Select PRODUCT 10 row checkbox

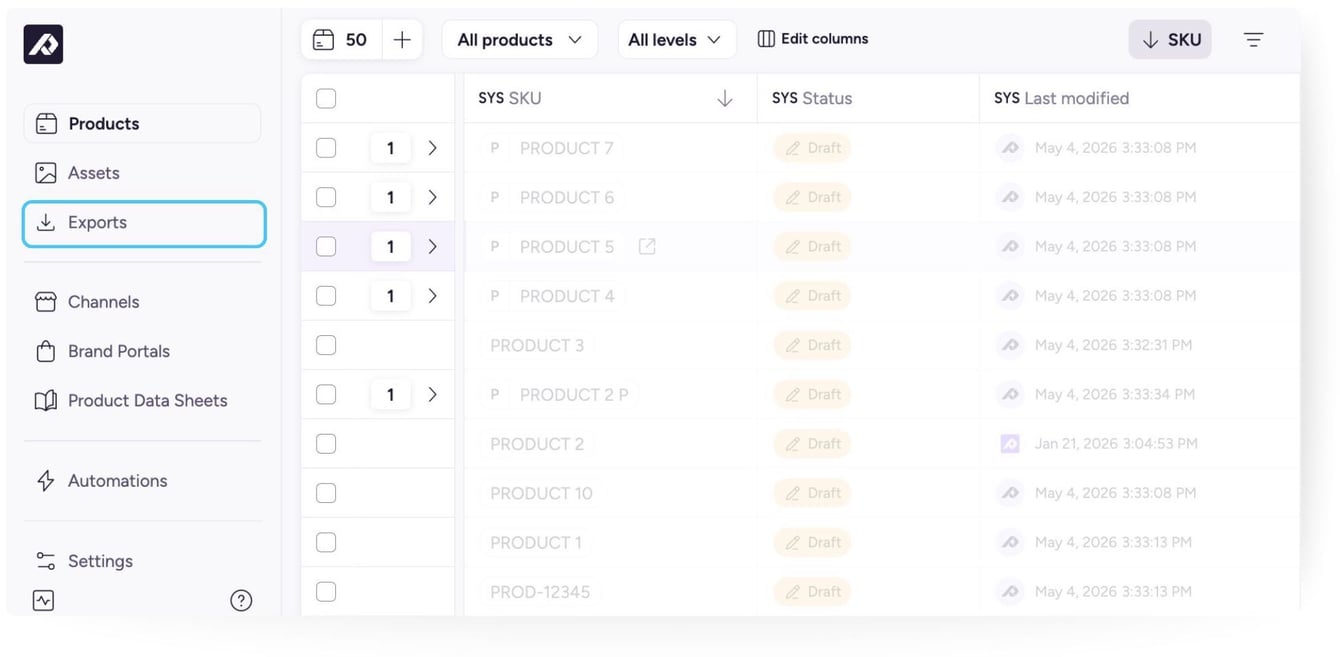[x=326, y=494]
